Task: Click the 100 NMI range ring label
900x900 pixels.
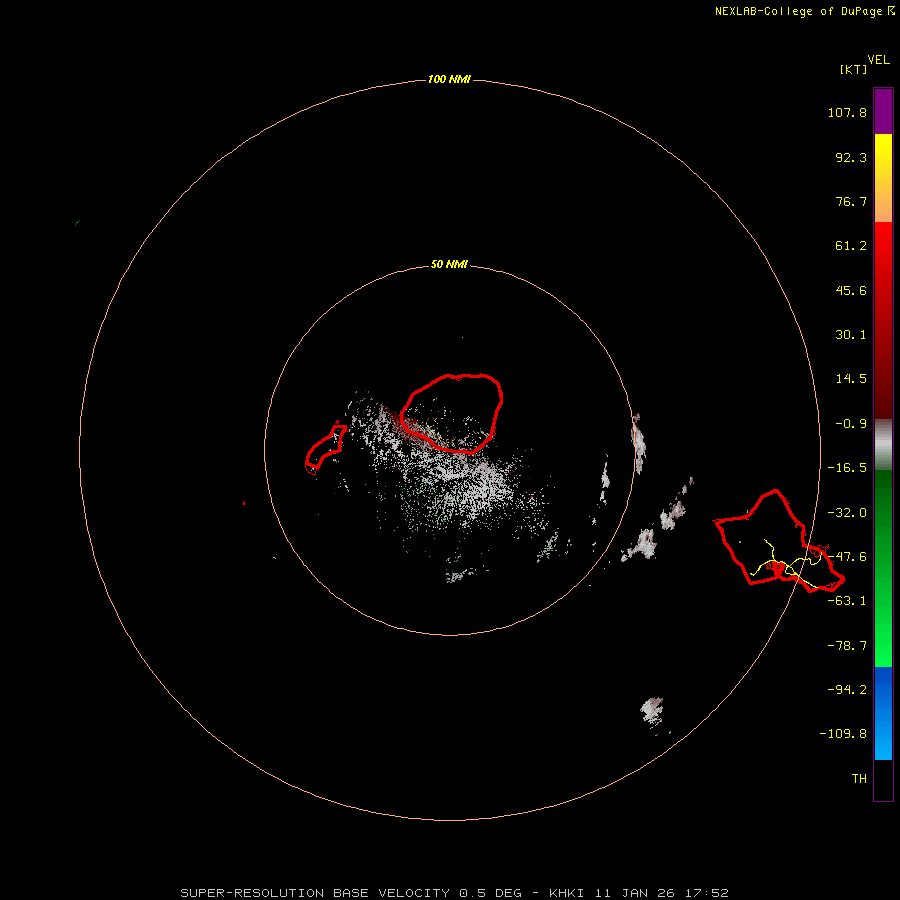Action: (x=449, y=79)
